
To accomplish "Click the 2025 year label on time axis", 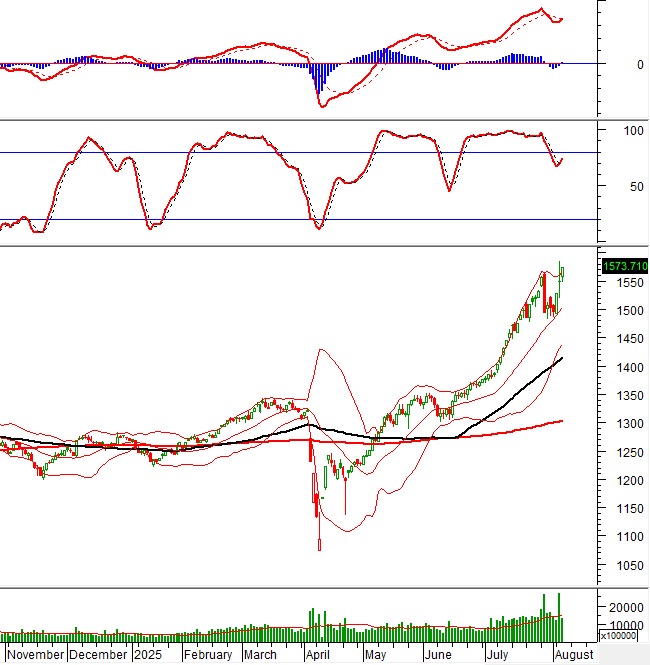I will tap(148, 654).
